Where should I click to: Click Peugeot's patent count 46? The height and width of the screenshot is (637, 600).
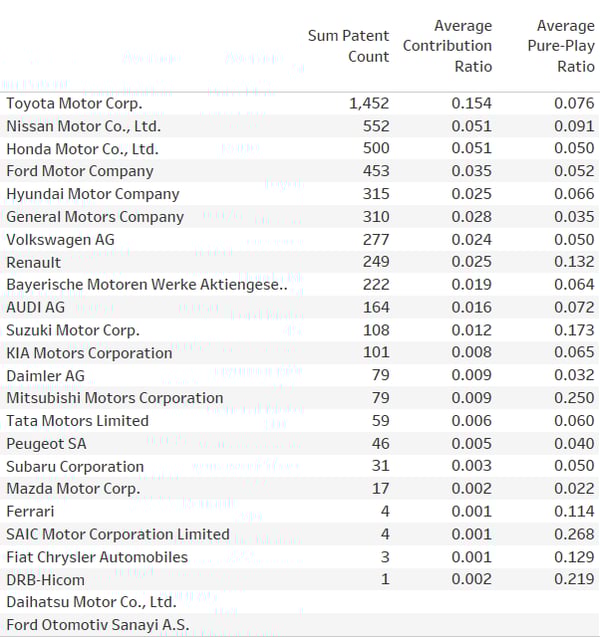click(x=381, y=443)
